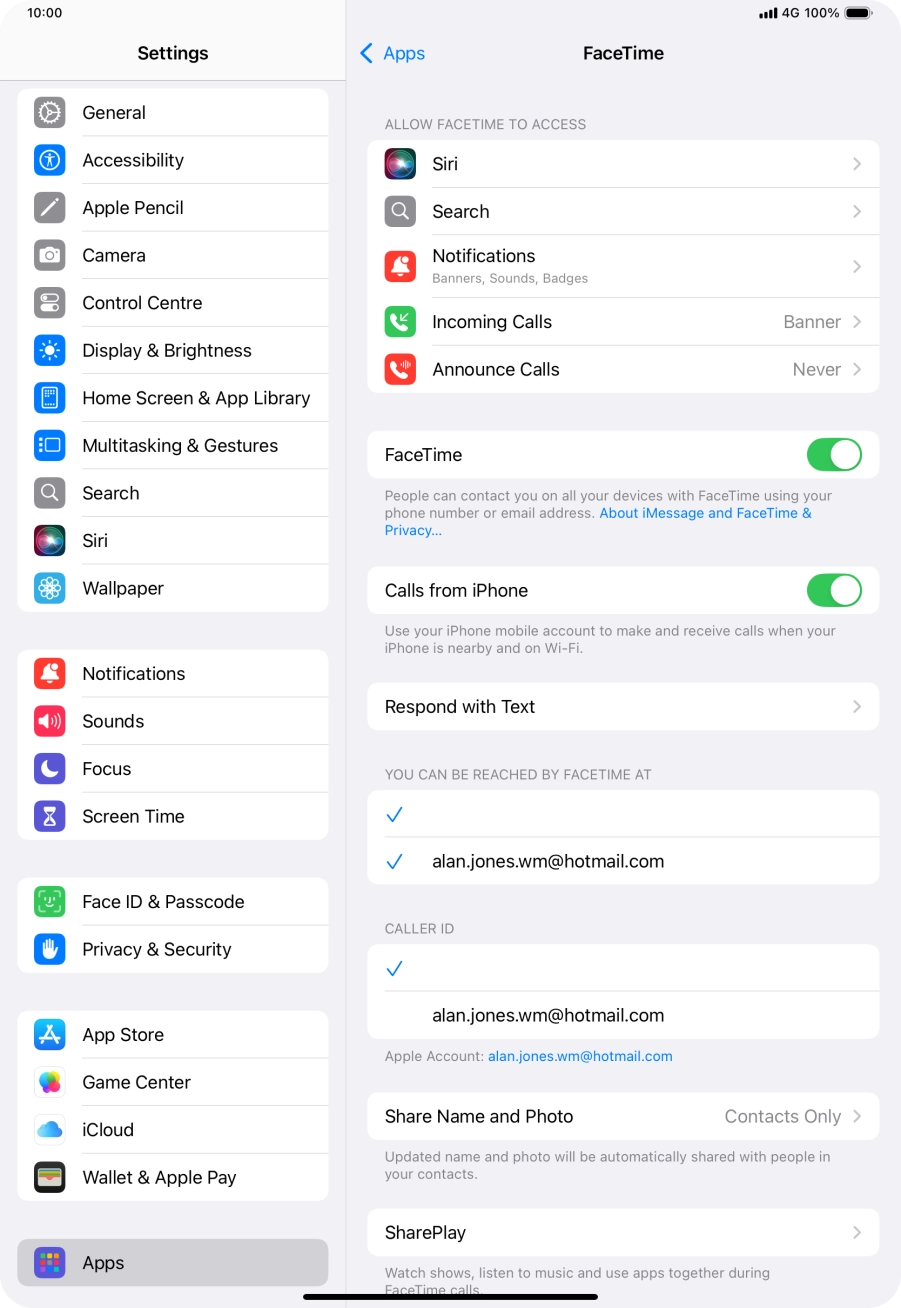Tap the Focus moon icon
Screen dimensions: 901x1308
pyautogui.click(x=49, y=769)
